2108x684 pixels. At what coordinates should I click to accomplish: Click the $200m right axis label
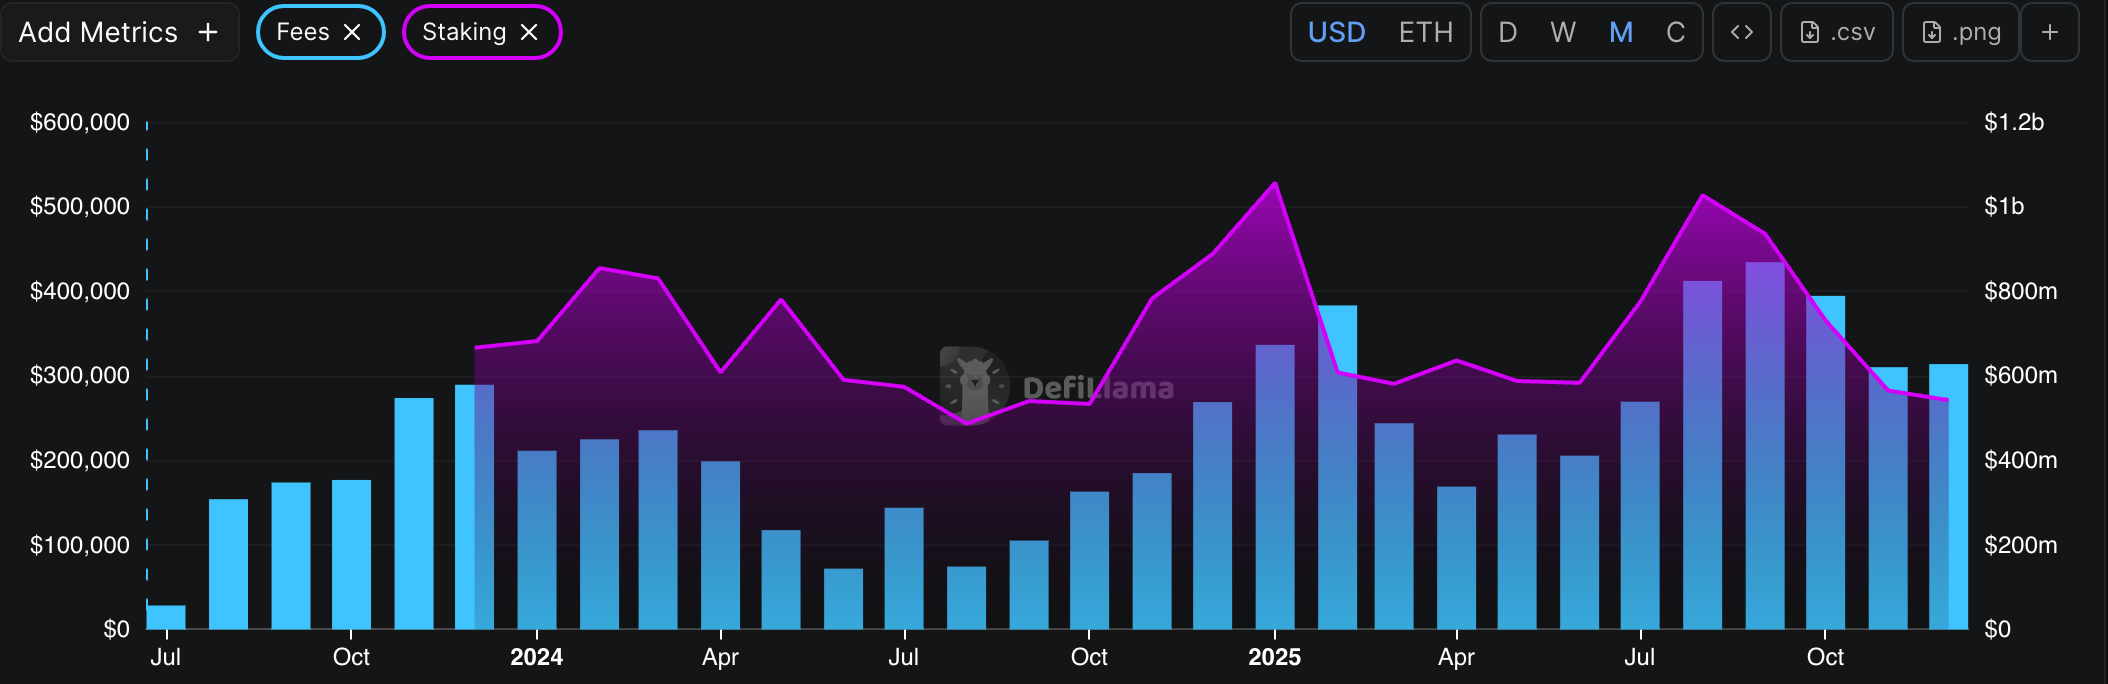pyautogui.click(x=2021, y=545)
